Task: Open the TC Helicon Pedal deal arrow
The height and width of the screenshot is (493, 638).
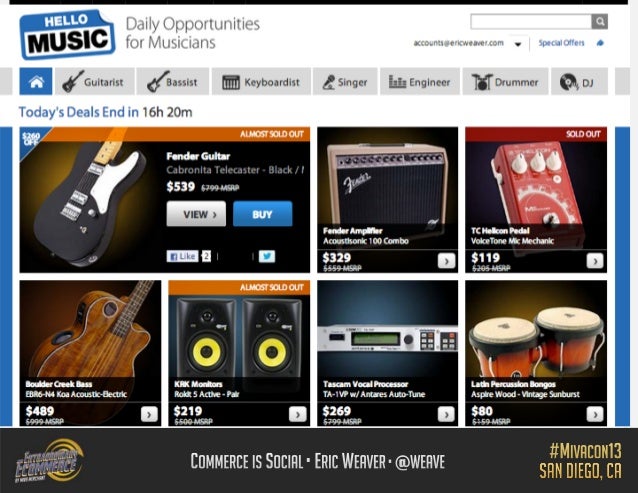Action: pyautogui.click(x=595, y=261)
